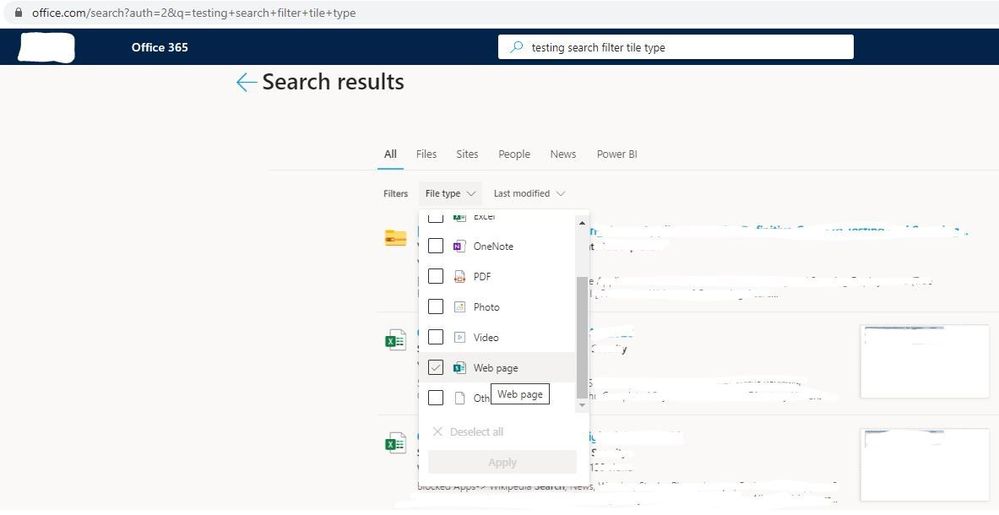Click the Search results heading

tap(333, 82)
